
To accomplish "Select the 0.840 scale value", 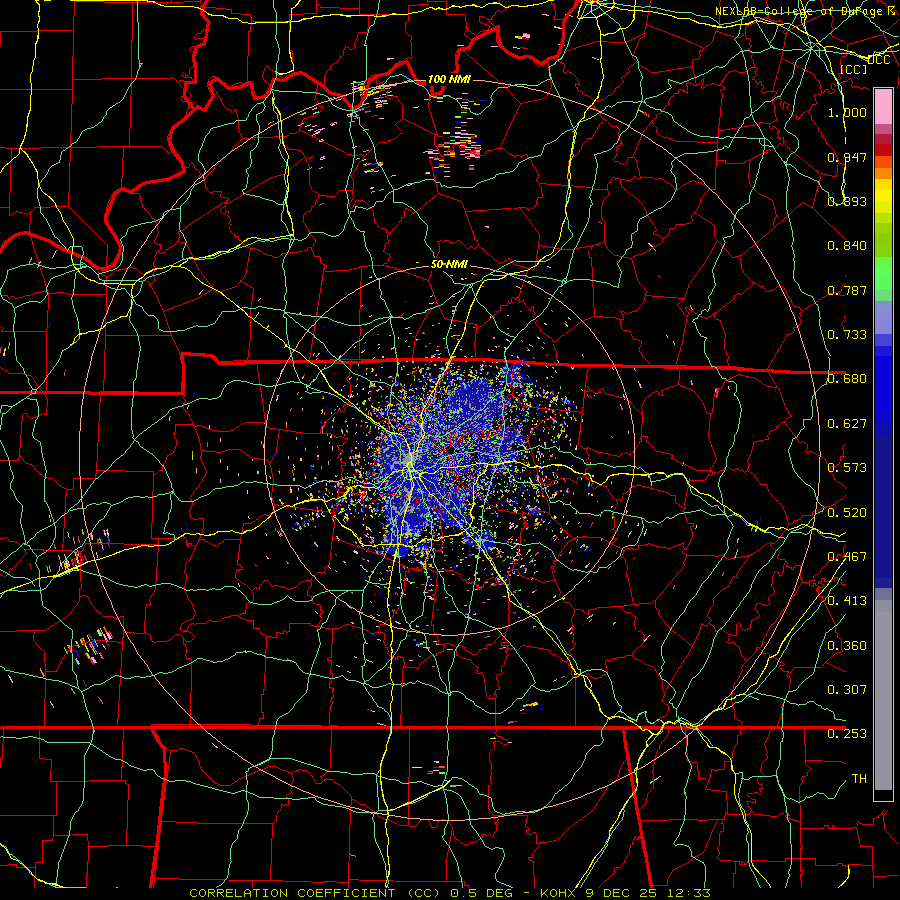I will pos(847,246).
